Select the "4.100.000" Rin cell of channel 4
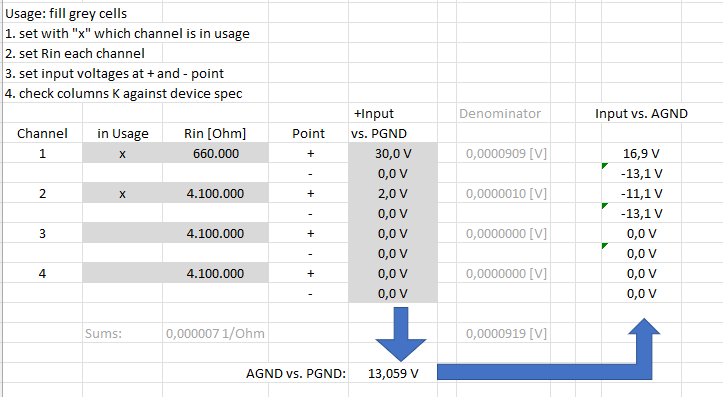This screenshot has height=397, width=723. (x=215, y=274)
